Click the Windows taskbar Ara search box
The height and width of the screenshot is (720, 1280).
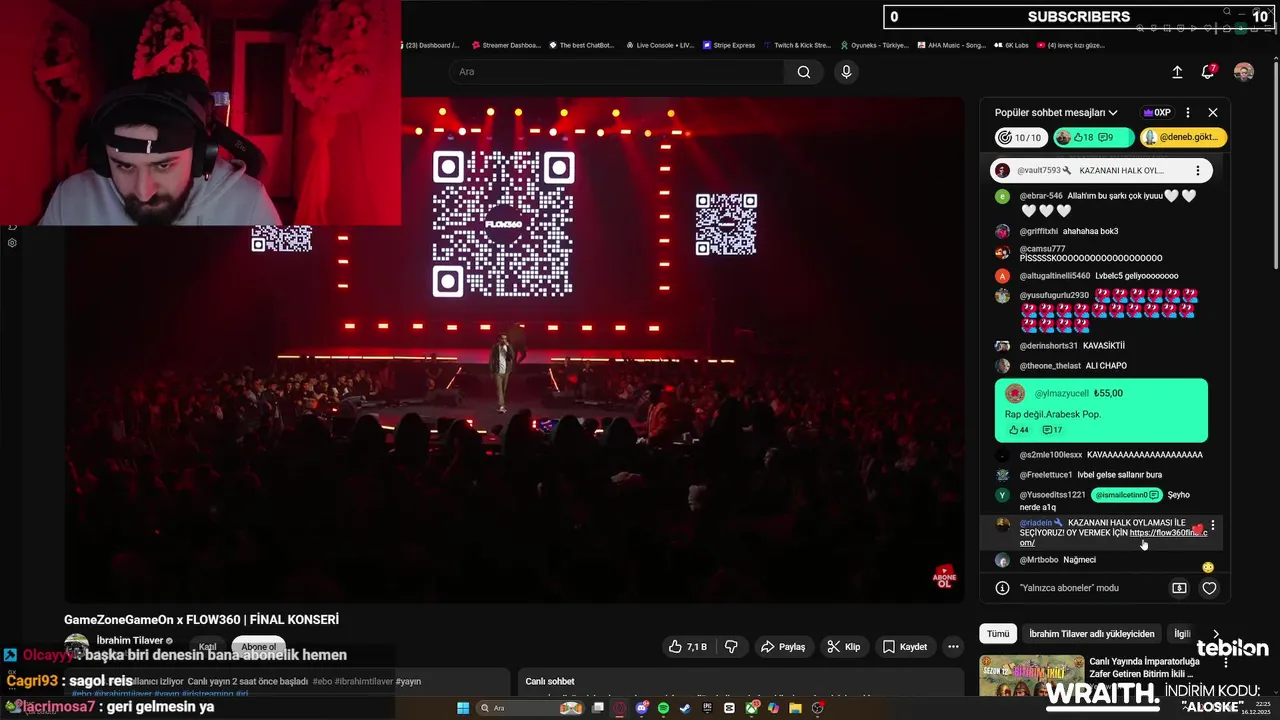(x=530, y=708)
